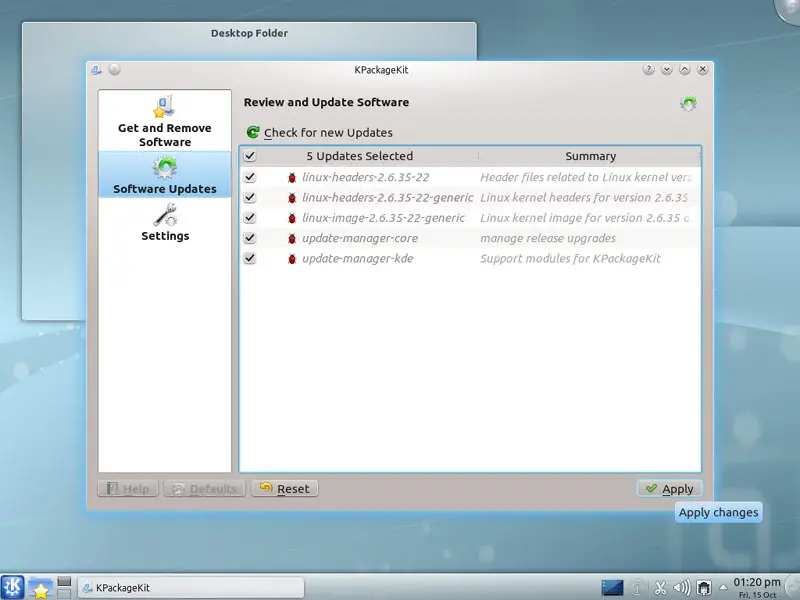The width and height of the screenshot is (800, 600).
Task: Click the Reset button
Action: (x=285, y=489)
